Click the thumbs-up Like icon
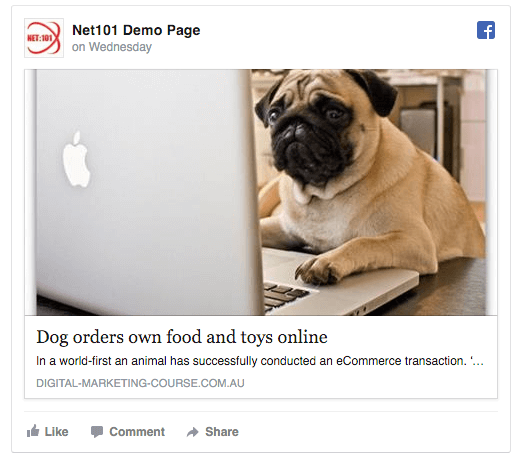Image resolution: width=517 pixels, height=461 pixels. pos(33,431)
